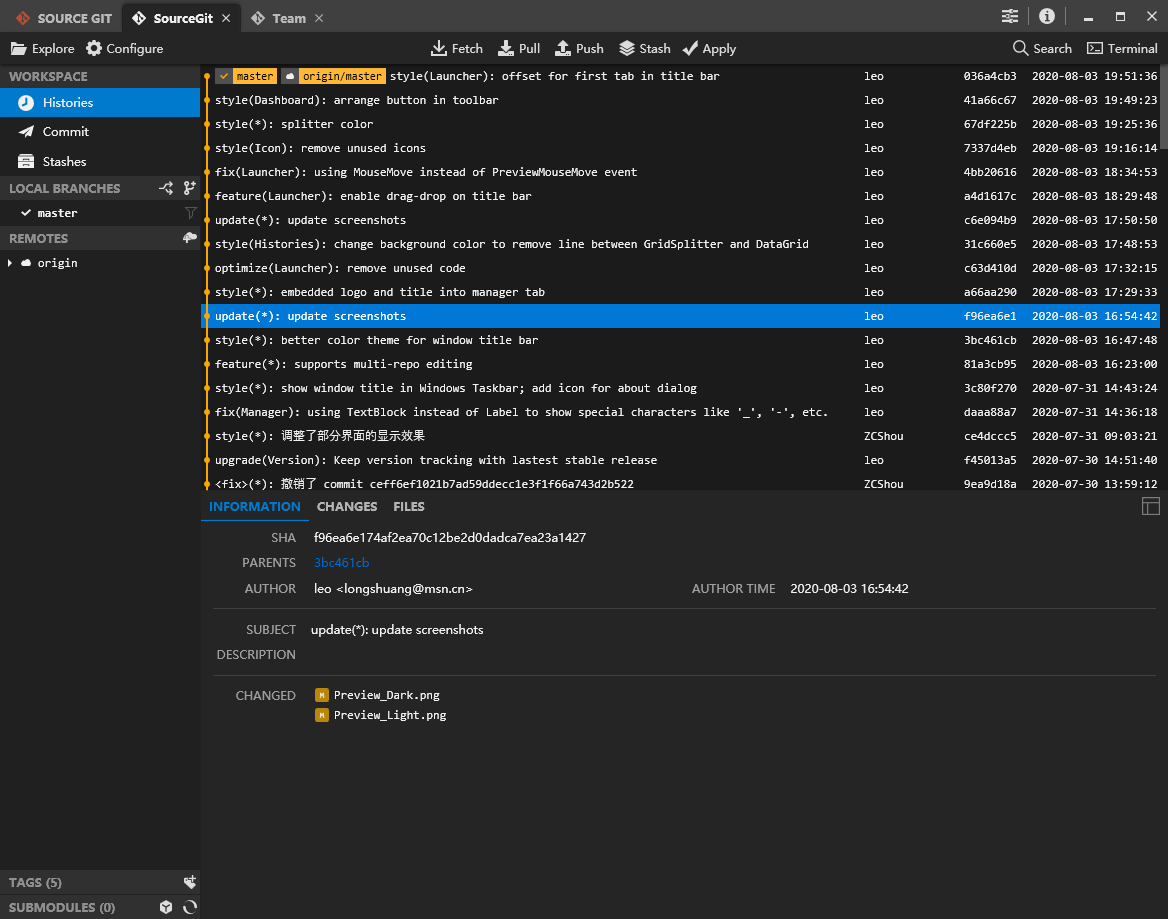Click the Fetch button in toolbar

tap(456, 48)
